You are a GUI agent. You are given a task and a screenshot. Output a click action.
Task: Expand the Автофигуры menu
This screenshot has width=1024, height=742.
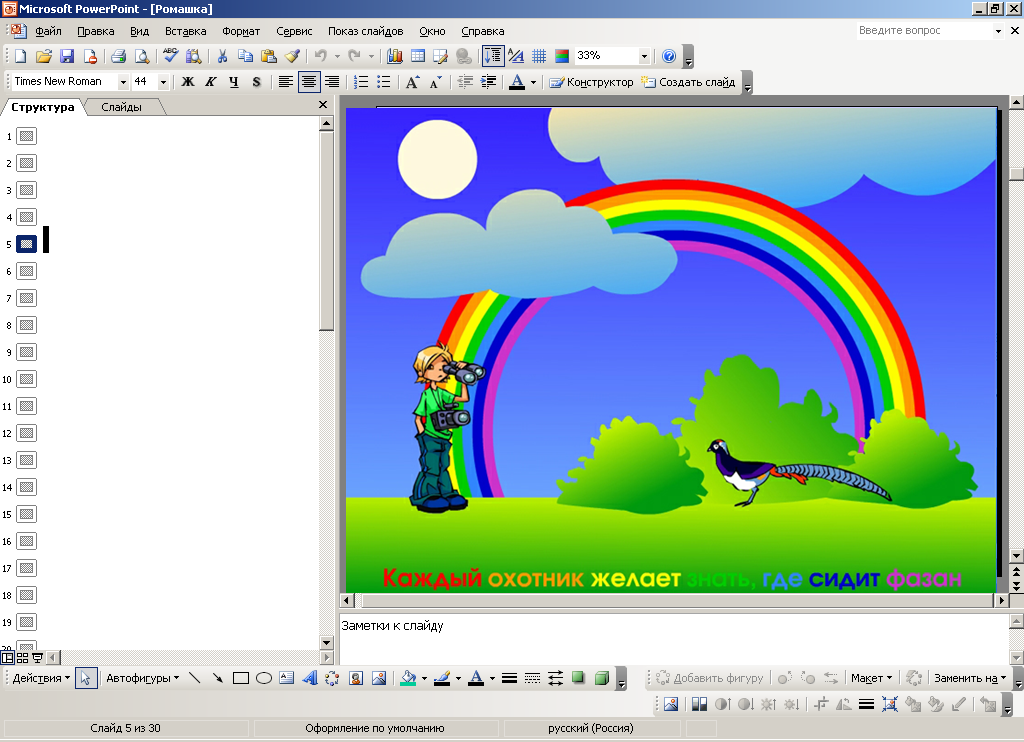point(142,678)
